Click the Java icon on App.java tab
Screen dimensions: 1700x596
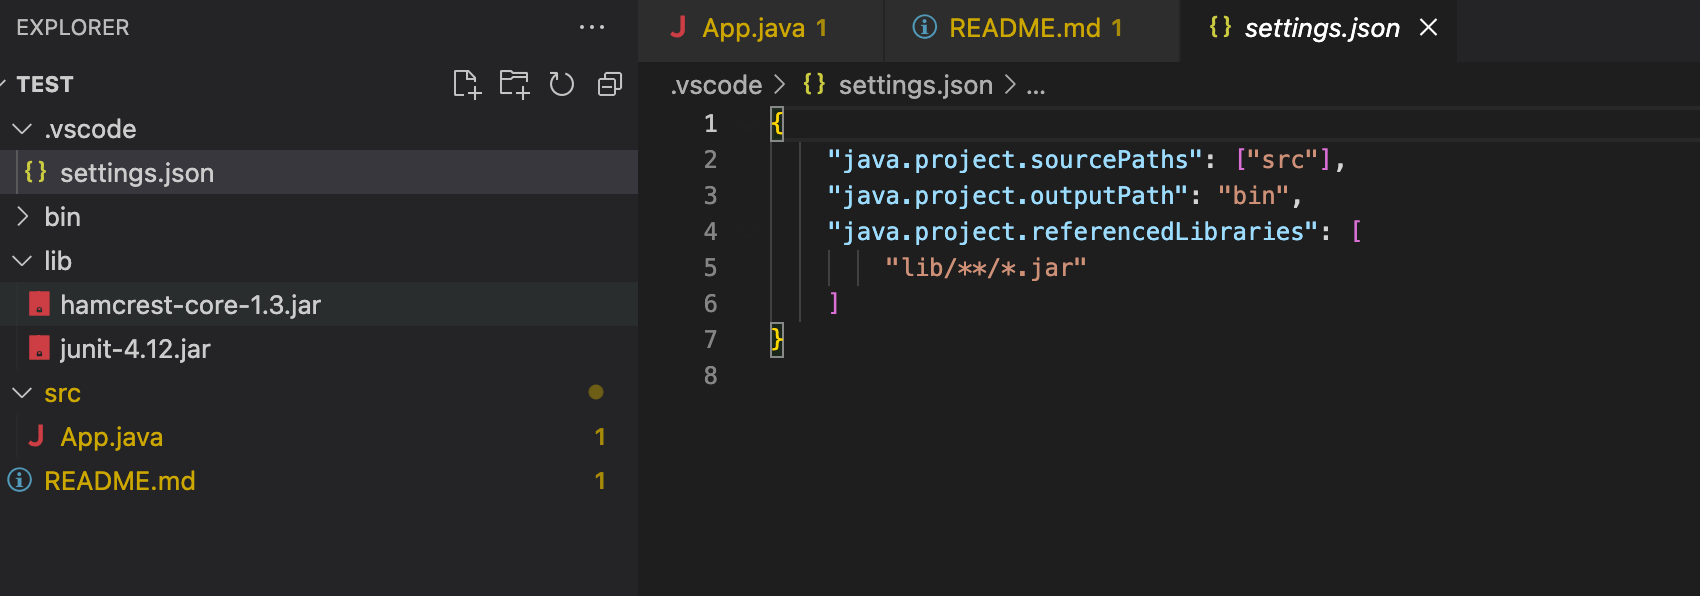[678, 27]
